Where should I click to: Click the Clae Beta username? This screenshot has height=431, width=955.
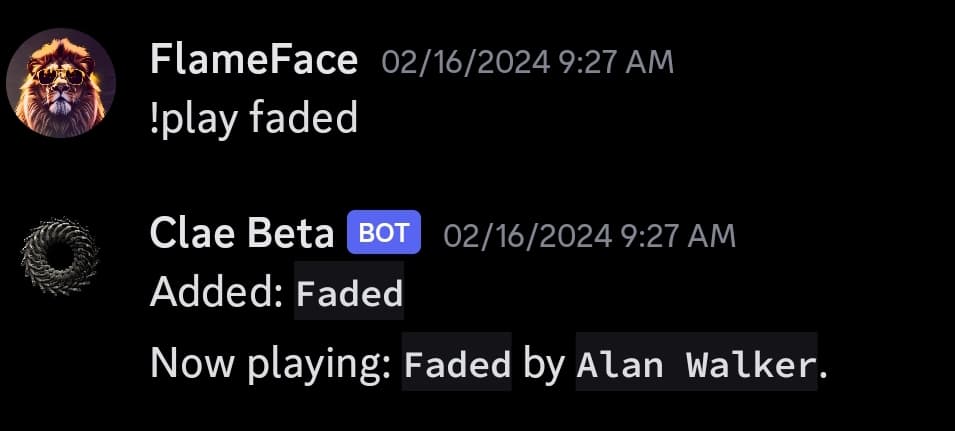coord(242,233)
